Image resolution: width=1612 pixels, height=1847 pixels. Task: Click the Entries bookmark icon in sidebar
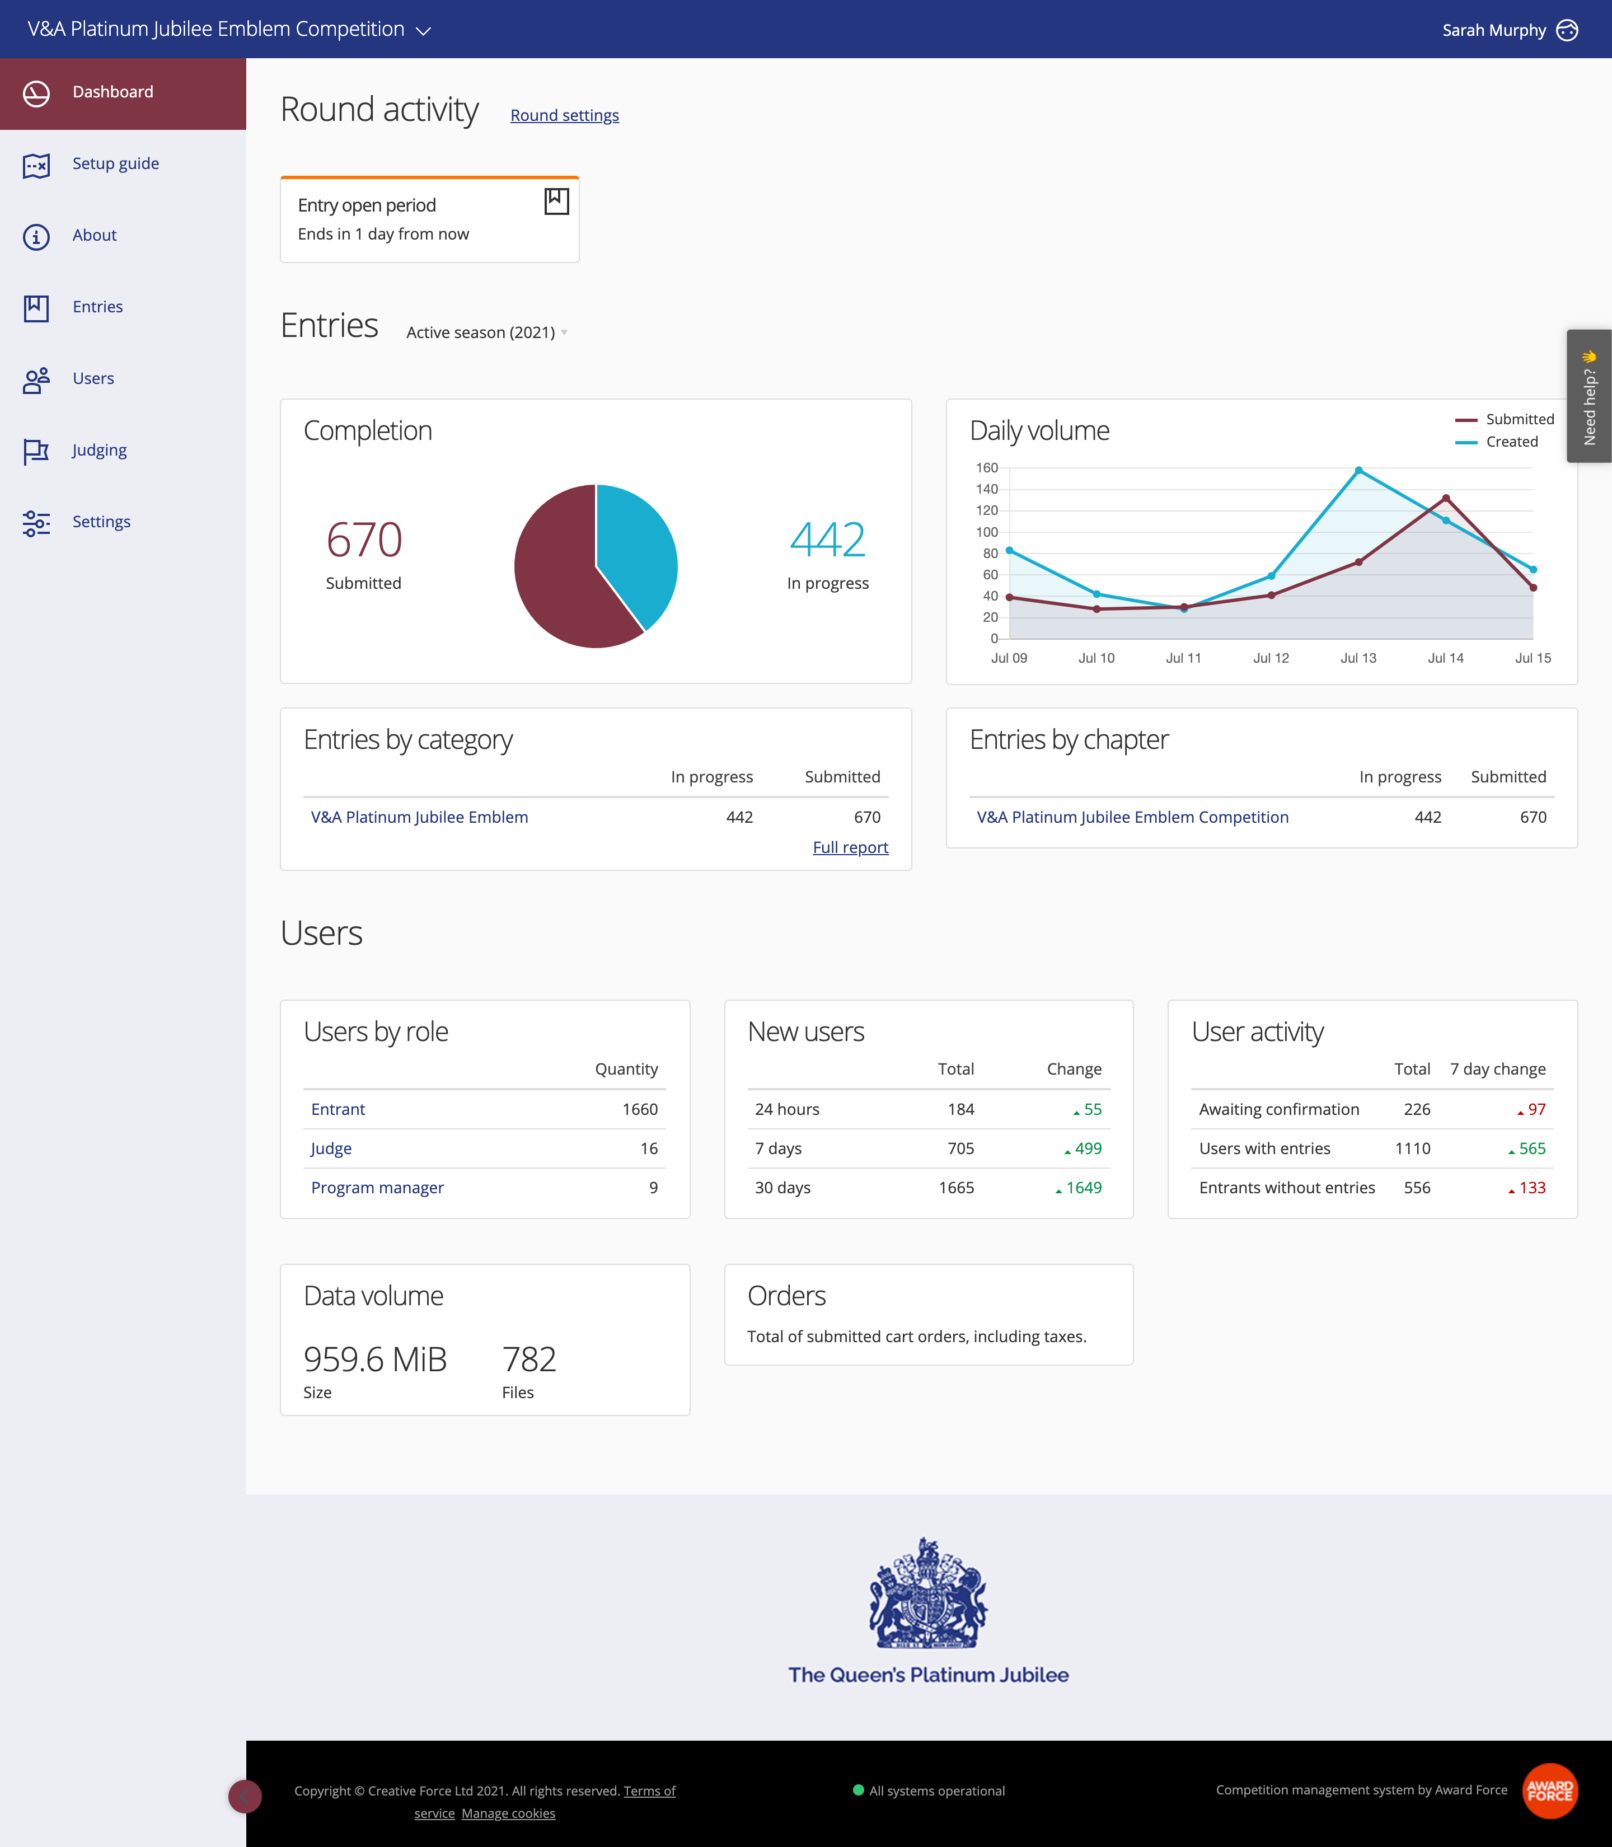(36, 308)
